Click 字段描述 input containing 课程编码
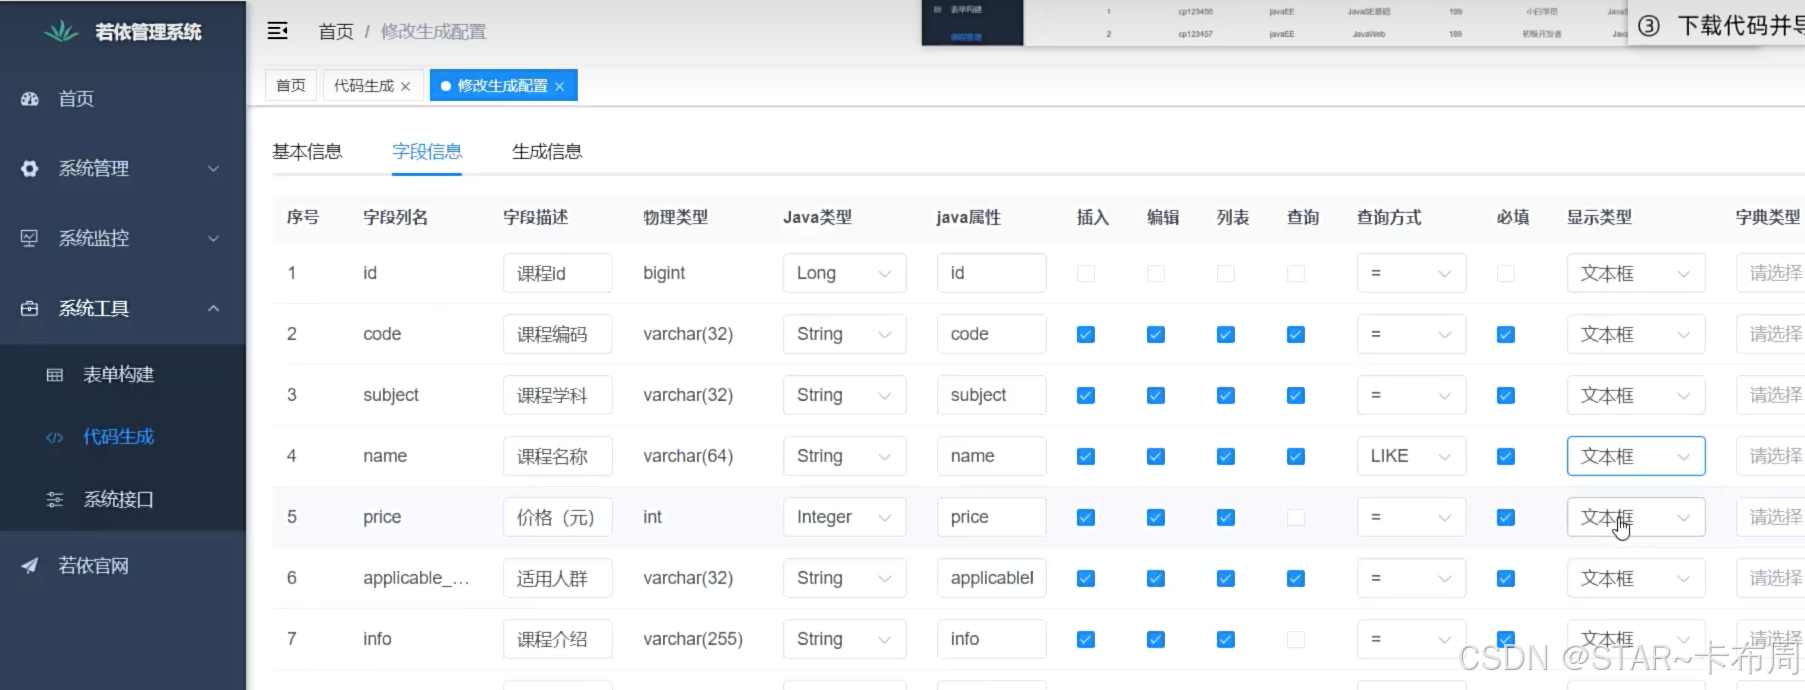The width and height of the screenshot is (1805, 690). click(557, 334)
